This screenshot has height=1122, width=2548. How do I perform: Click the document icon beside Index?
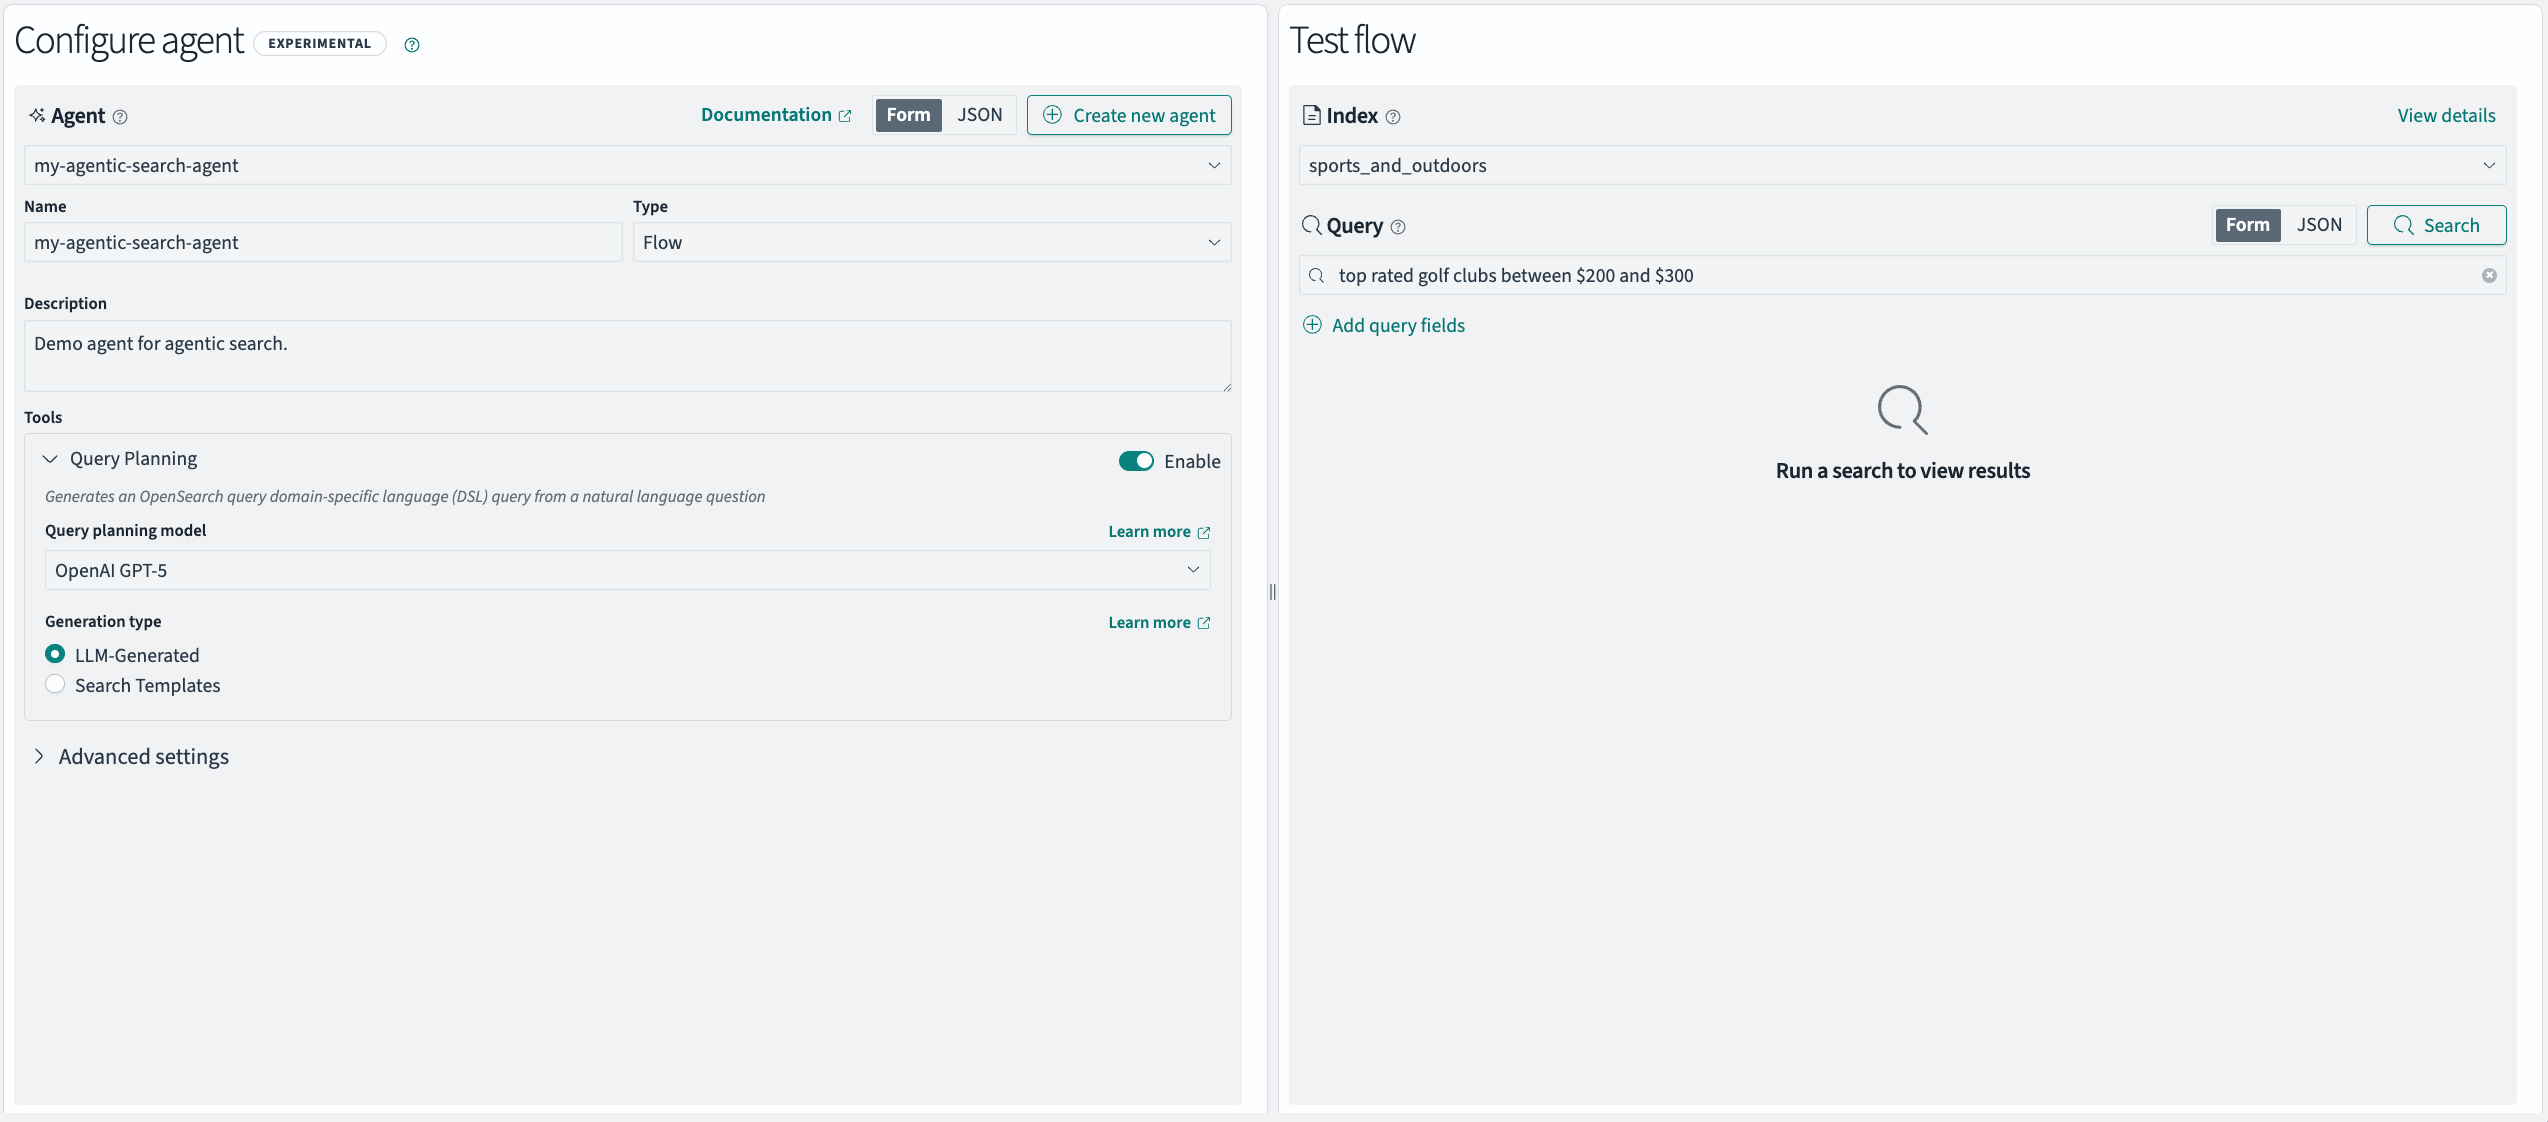tap(1313, 115)
